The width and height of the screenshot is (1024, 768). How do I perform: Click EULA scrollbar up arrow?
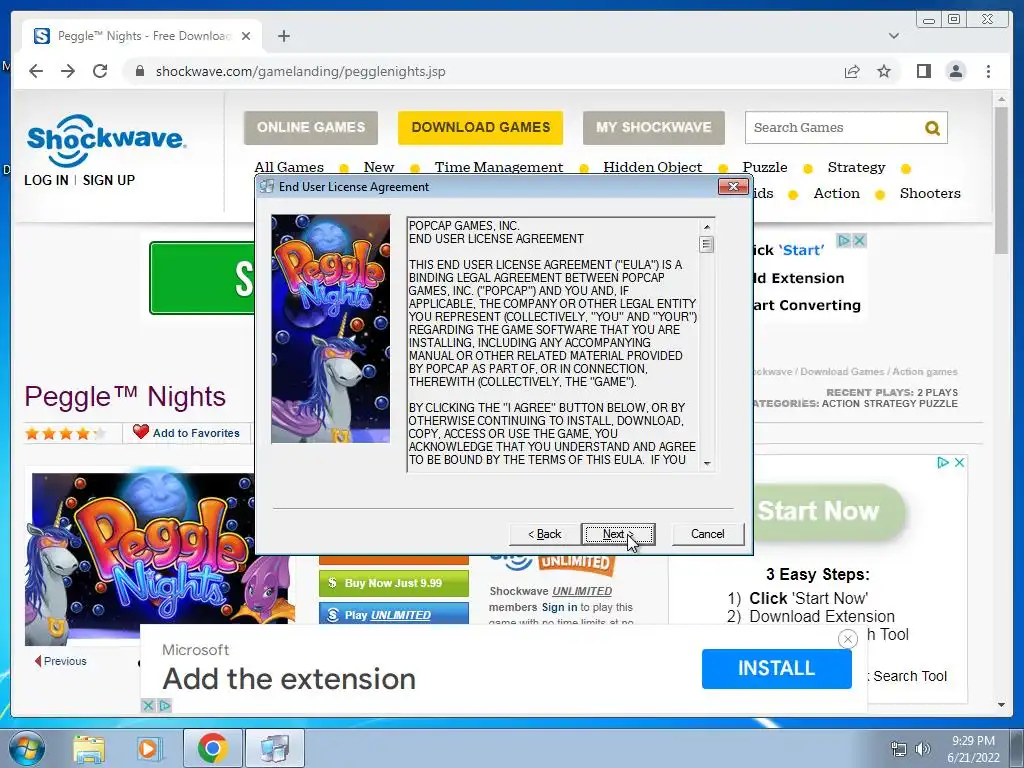click(707, 227)
